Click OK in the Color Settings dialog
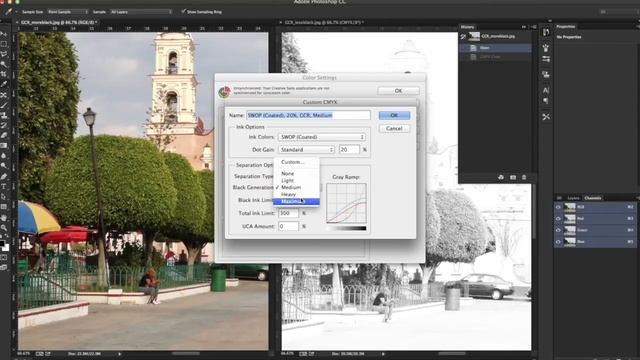640x360 pixels. tap(398, 91)
